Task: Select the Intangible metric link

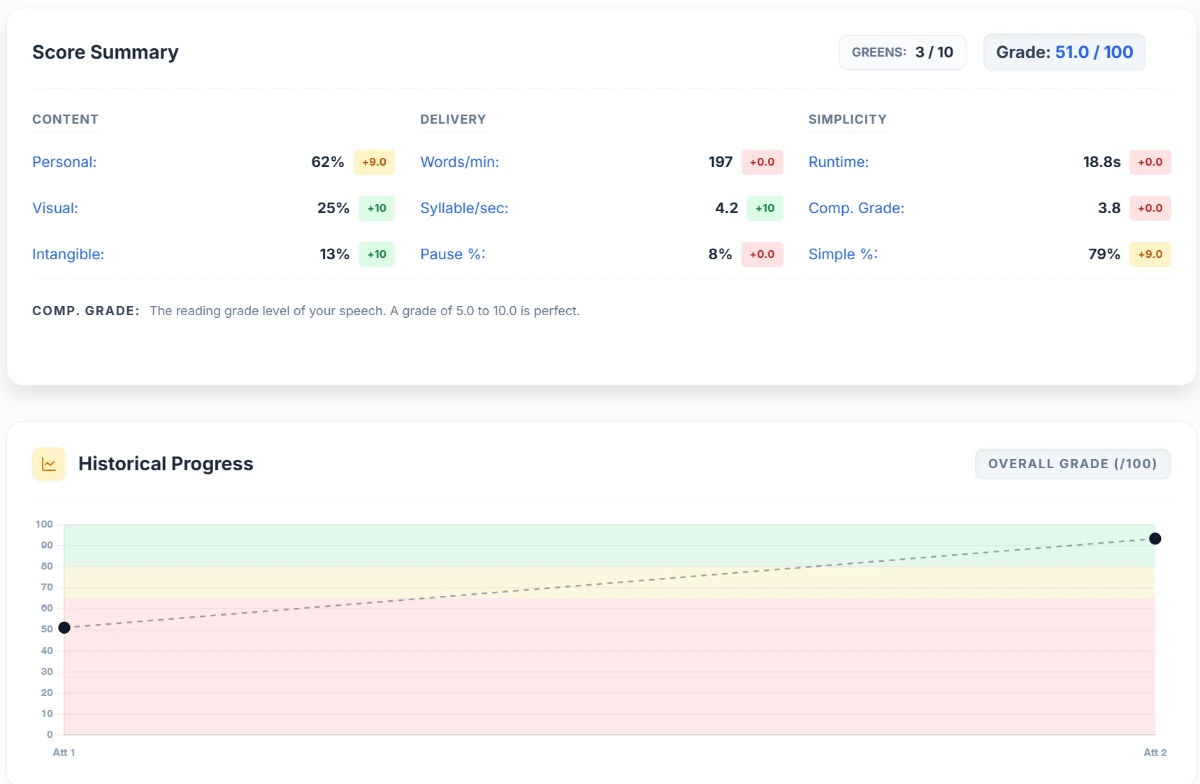Action: pyautogui.click(x=68, y=254)
